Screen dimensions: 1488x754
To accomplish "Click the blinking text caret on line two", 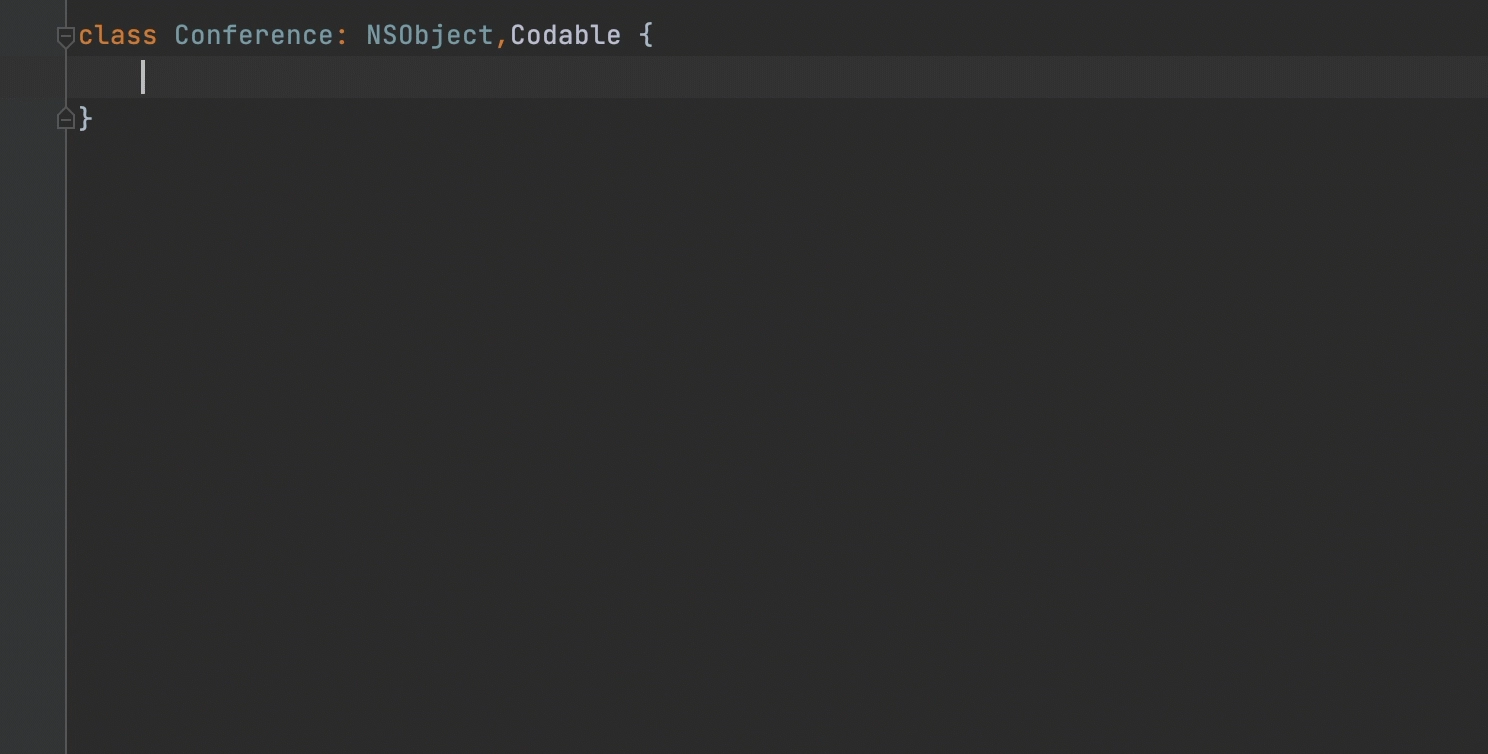I will [x=143, y=77].
